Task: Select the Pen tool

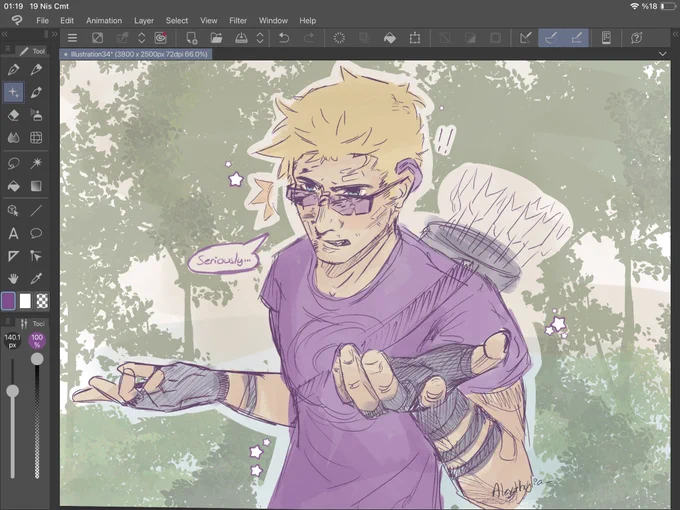Action: [x=13, y=69]
